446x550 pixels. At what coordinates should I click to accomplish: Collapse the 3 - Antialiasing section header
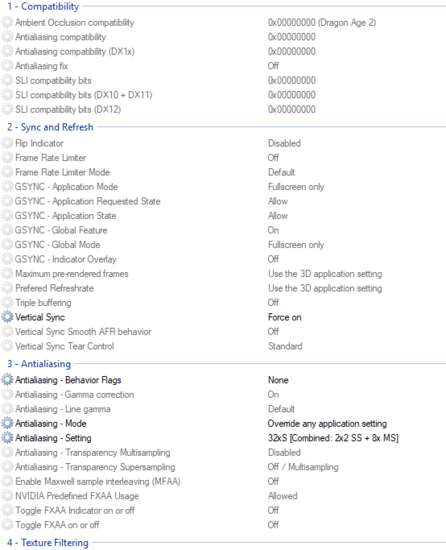tap(39, 364)
